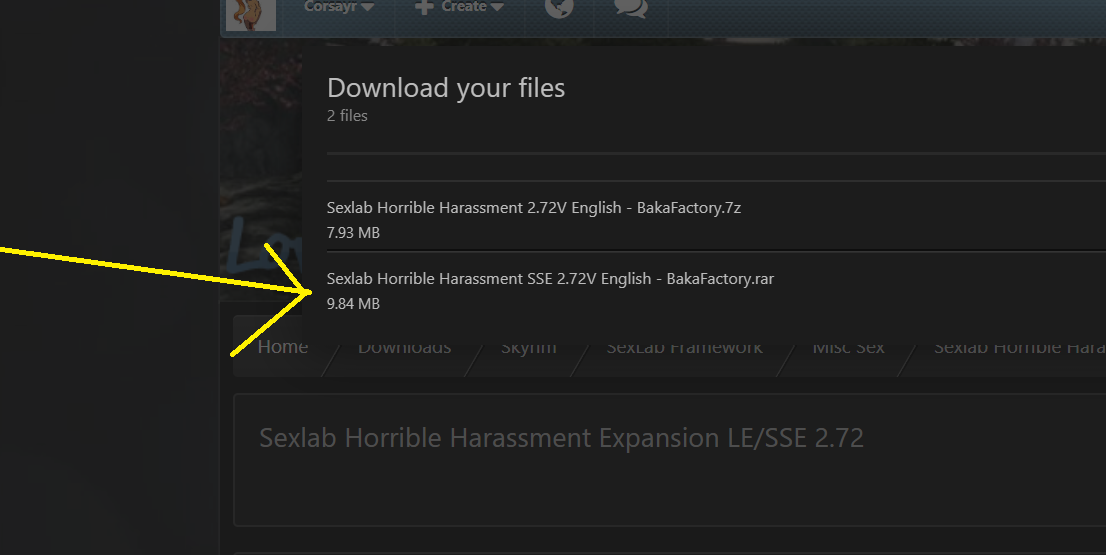Download Sexlab Horrible Harassment 2.72V .7z file
Viewport: 1106px width, 555px height.
534,208
